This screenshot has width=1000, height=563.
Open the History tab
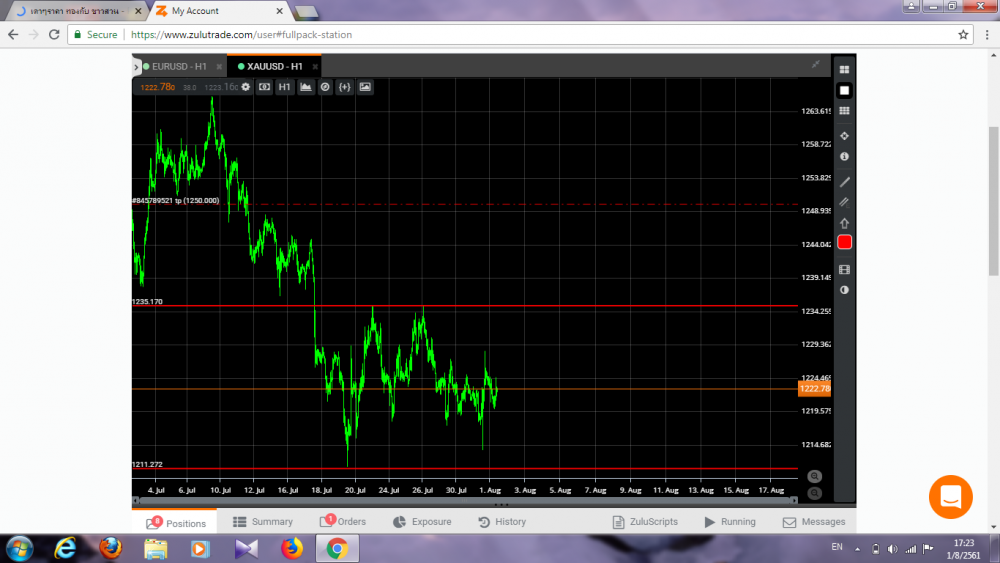[x=502, y=522]
